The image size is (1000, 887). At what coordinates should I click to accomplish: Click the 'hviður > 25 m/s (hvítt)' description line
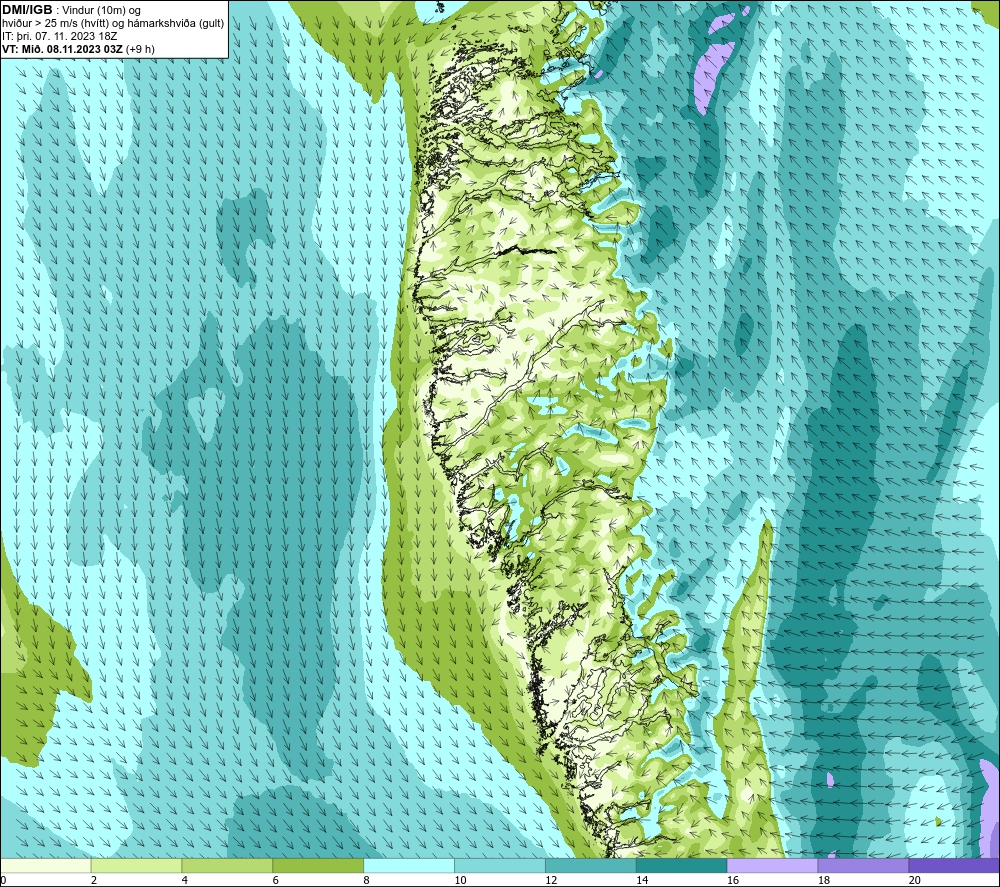tap(114, 23)
